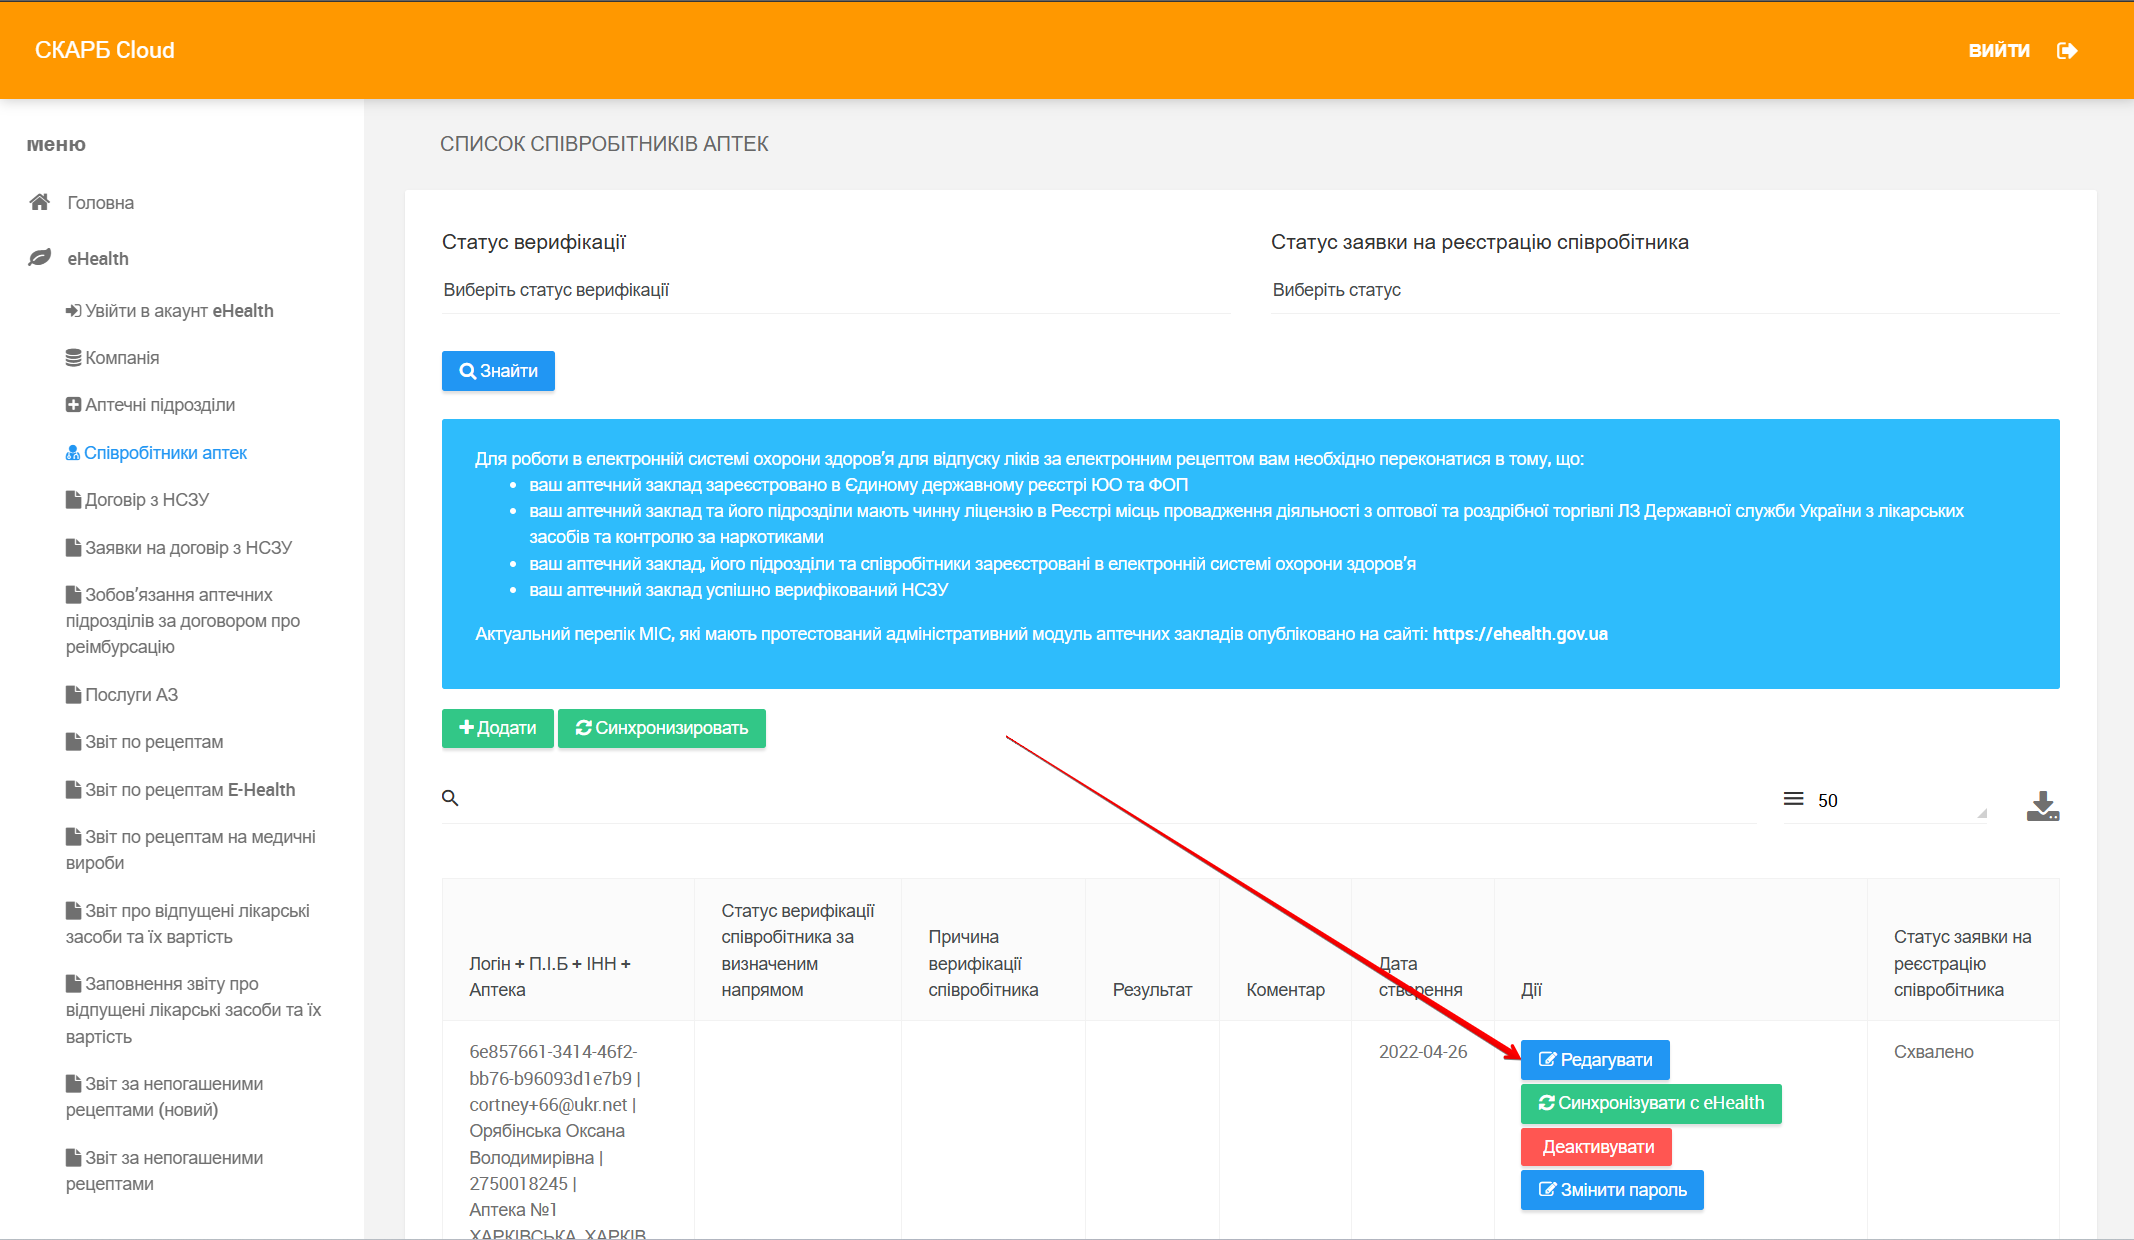Click the logout arrow icon
The image size is (2134, 1240).
pyautogui.click(x=2067, y=51)
